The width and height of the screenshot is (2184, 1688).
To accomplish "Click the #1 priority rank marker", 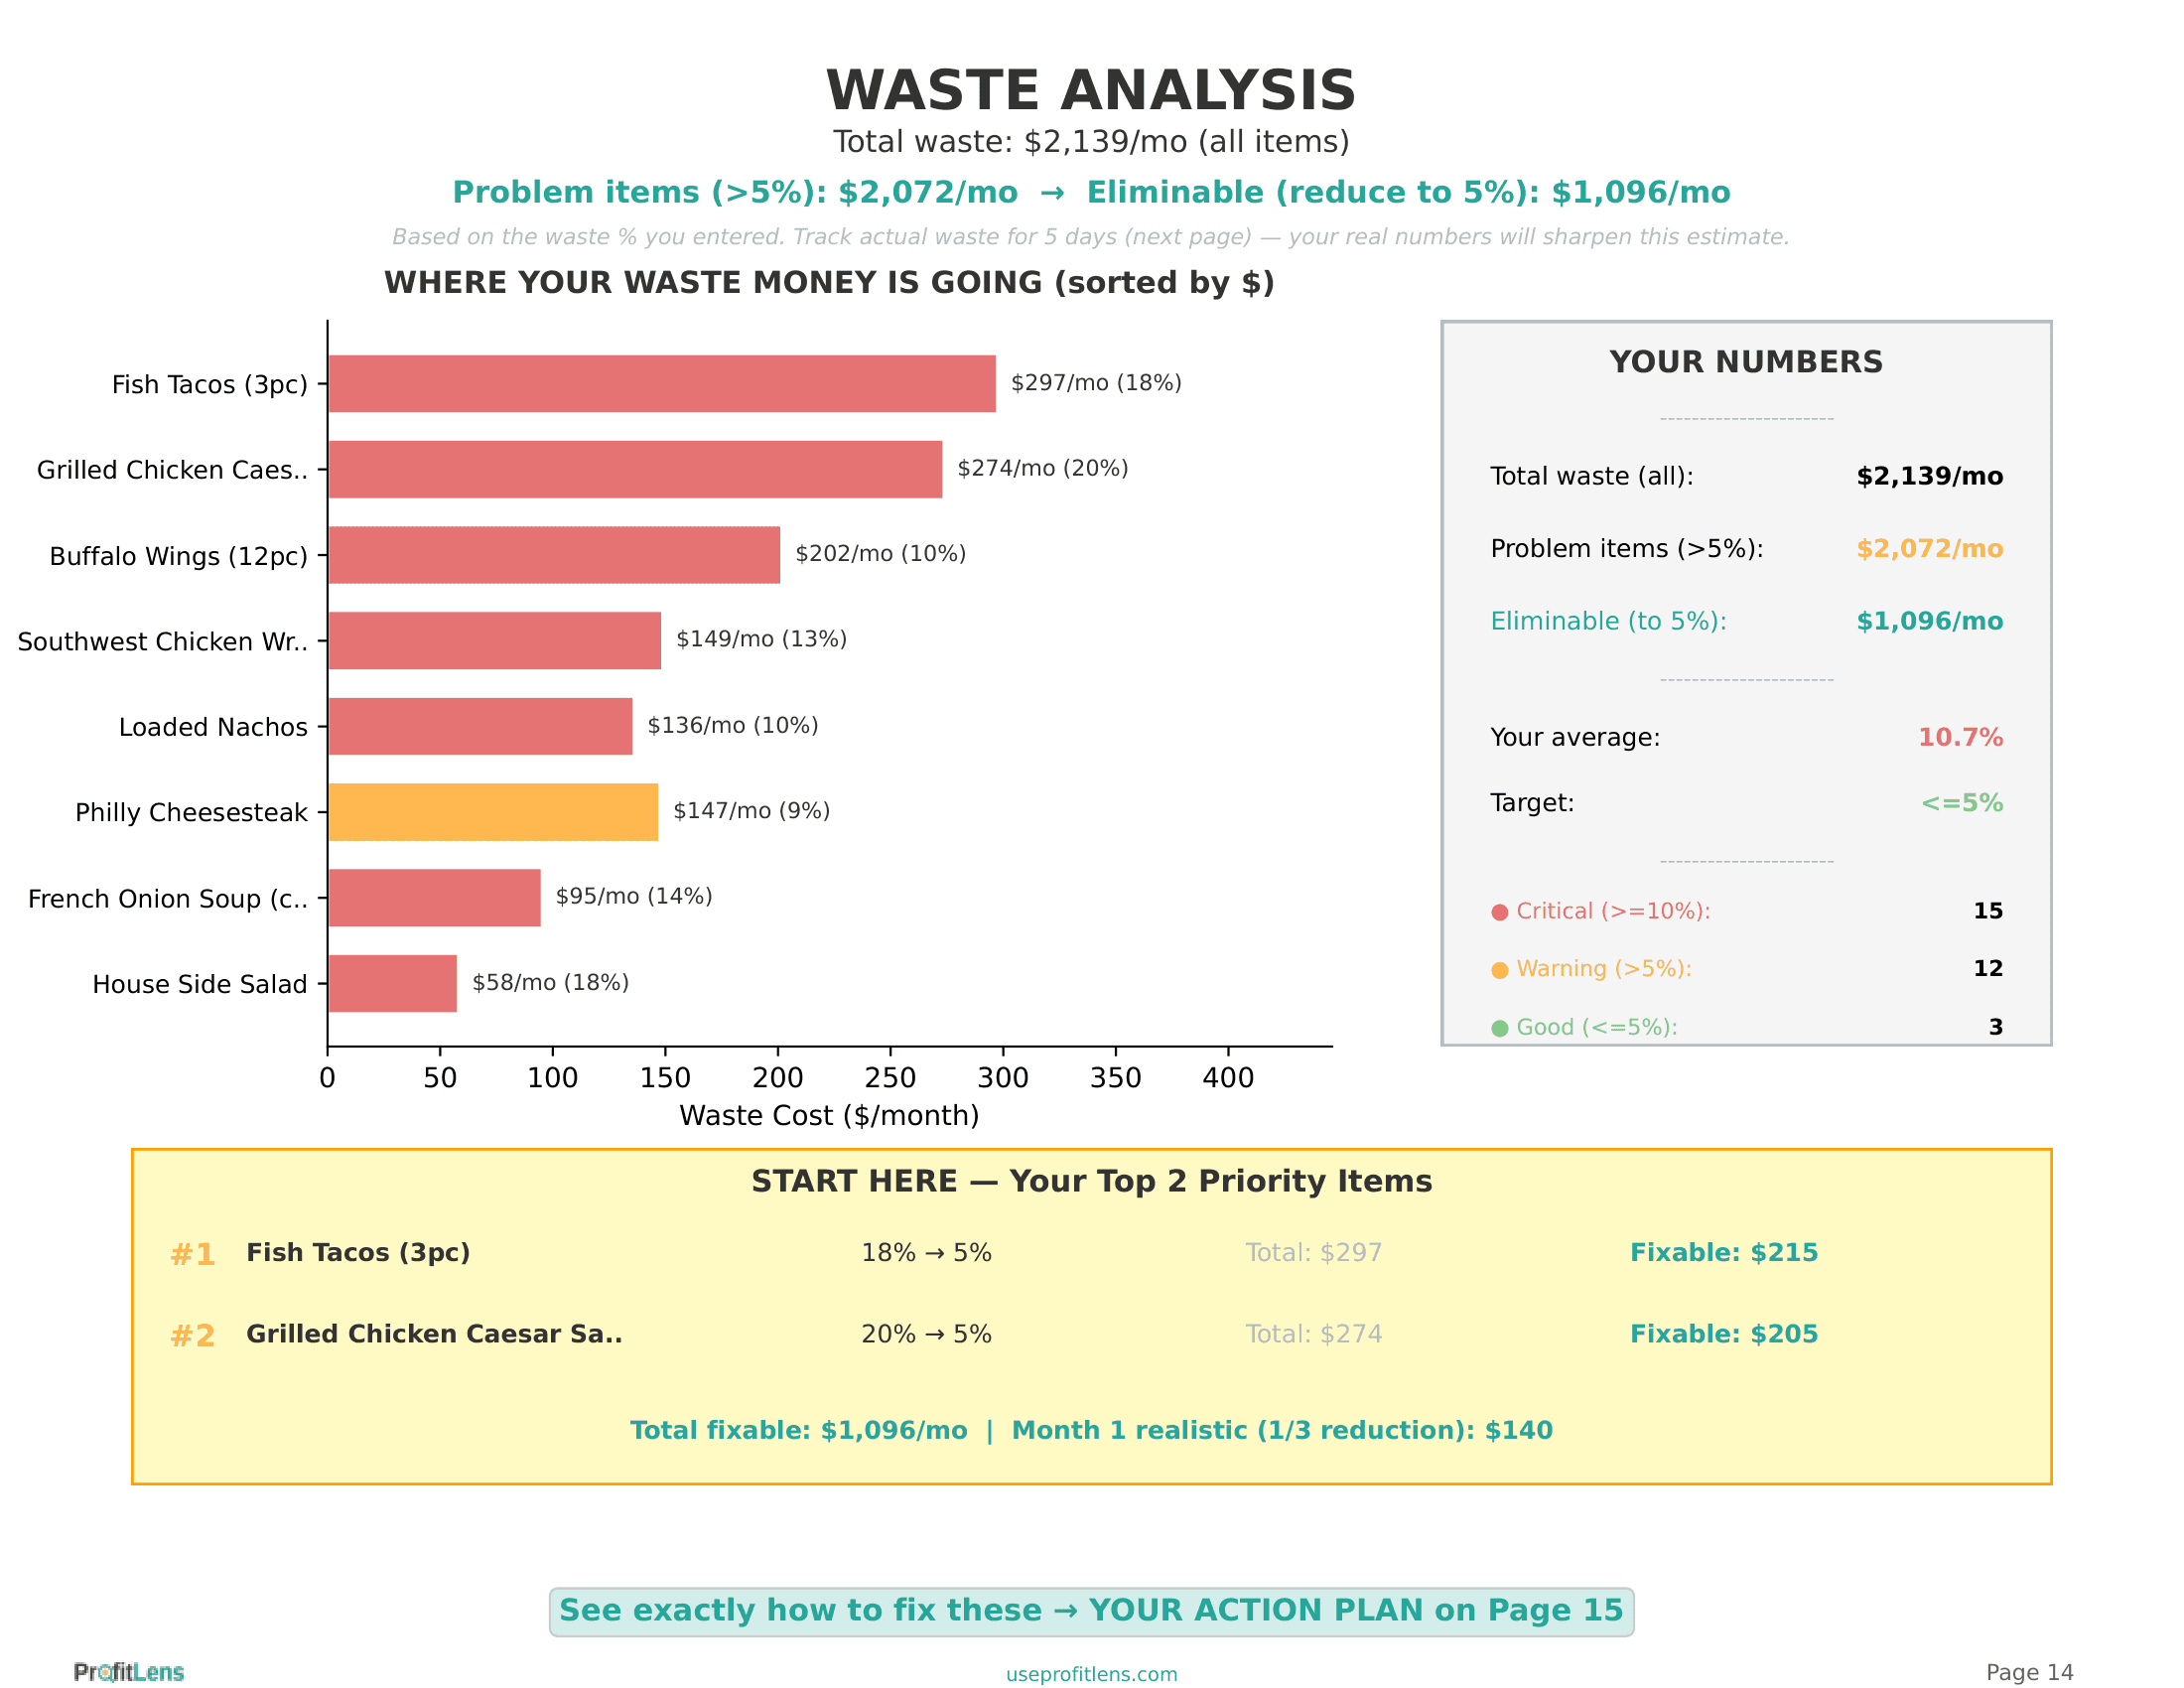I will click(192, 1254).
